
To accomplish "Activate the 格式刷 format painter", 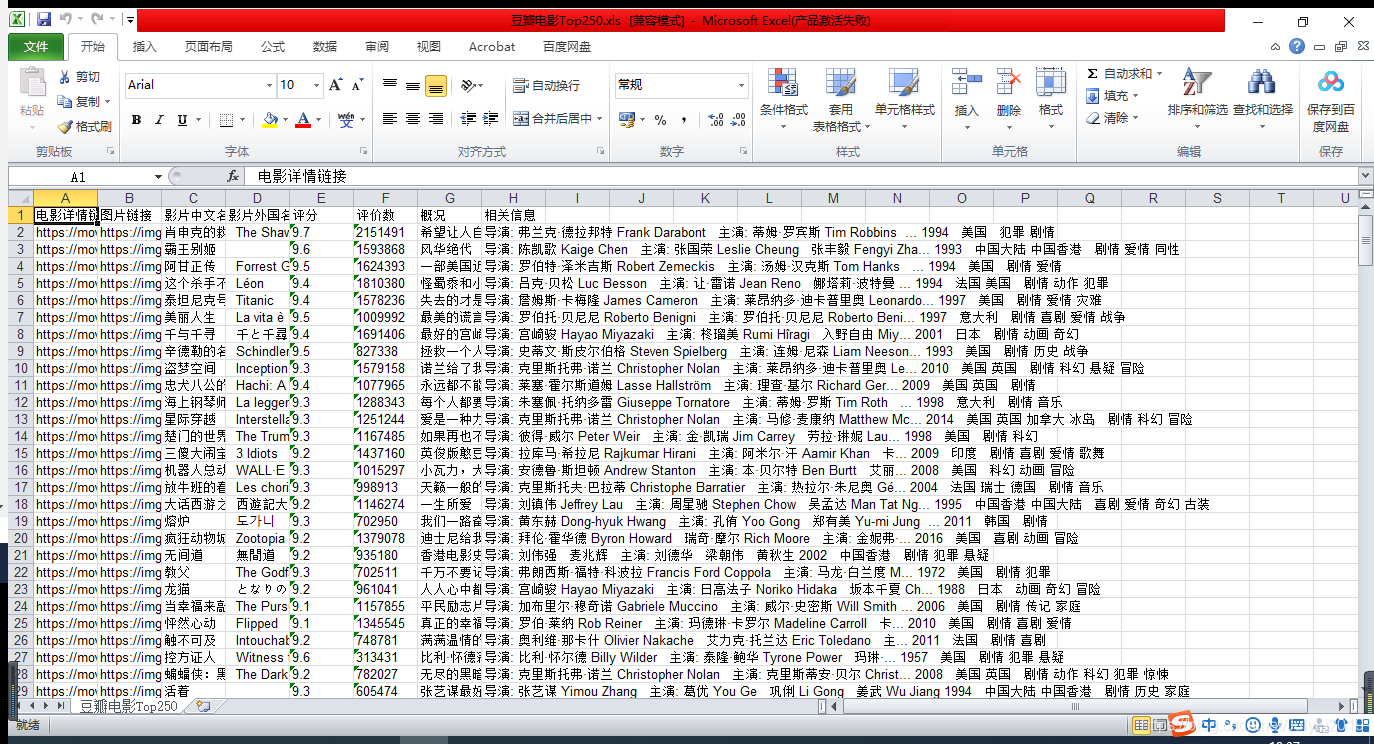I will 84,127.
